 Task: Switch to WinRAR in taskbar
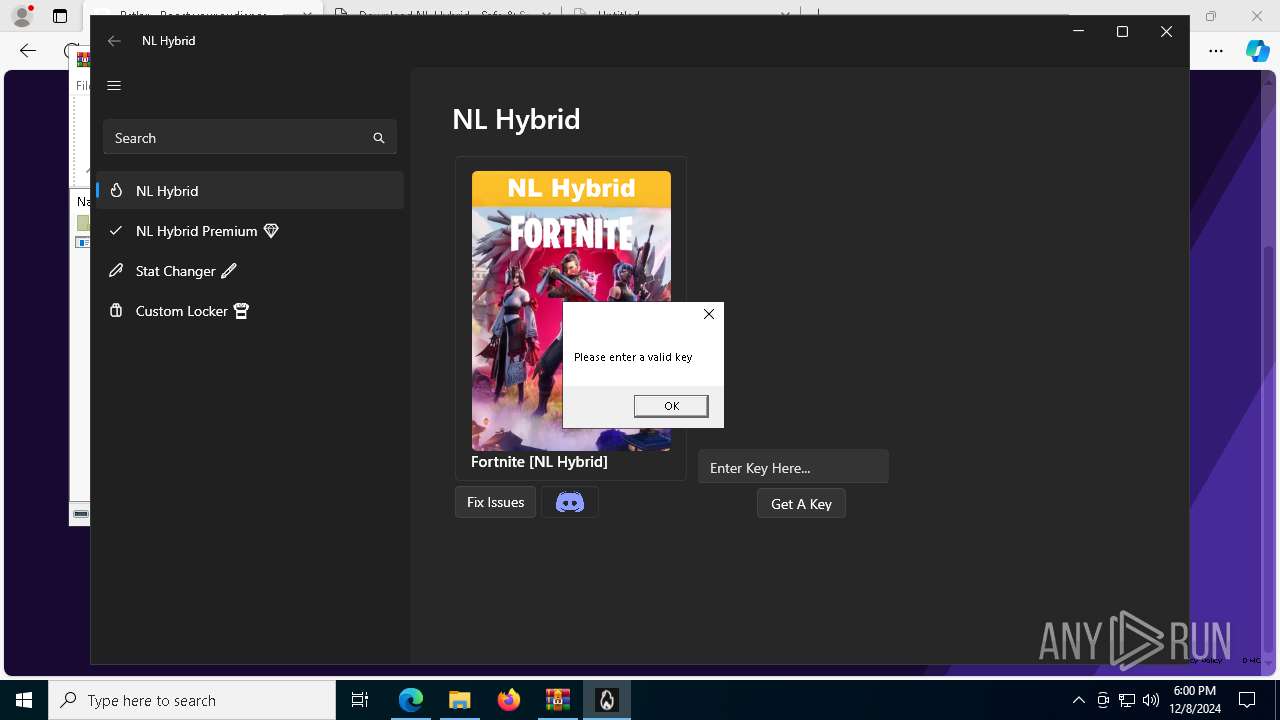(557, 700)
